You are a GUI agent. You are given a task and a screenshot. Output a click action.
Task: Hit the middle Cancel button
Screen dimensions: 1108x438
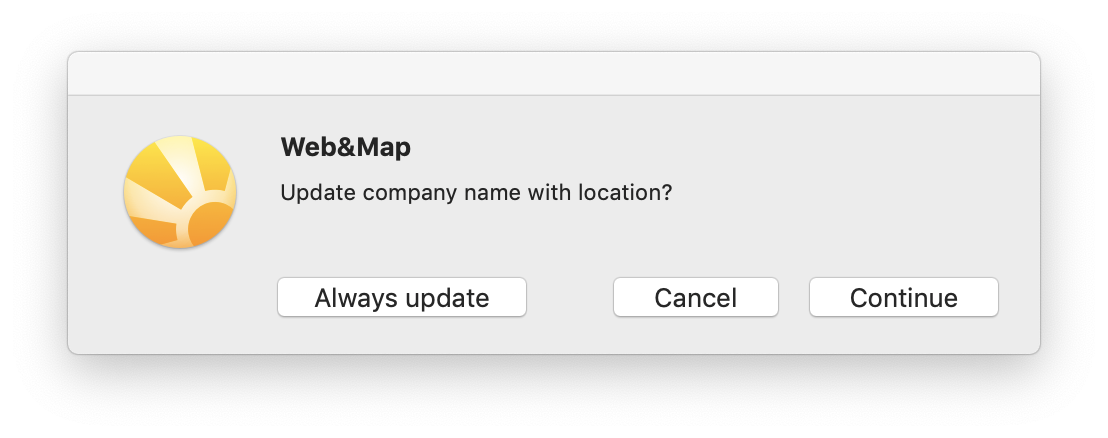[x=695, y=297]
